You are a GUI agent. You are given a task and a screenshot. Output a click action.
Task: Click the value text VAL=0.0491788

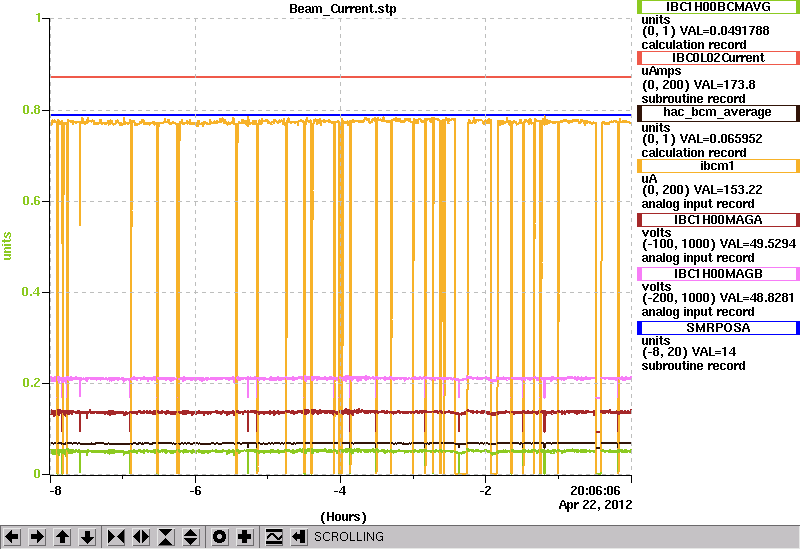724,31
